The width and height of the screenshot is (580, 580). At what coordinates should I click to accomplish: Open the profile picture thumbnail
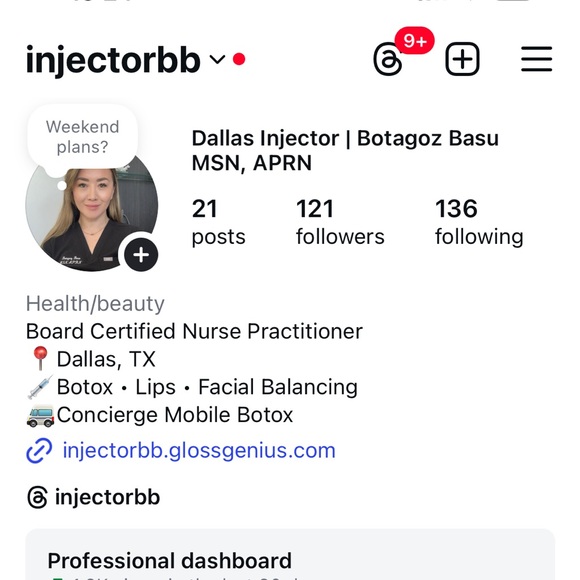tap(91, 212)
